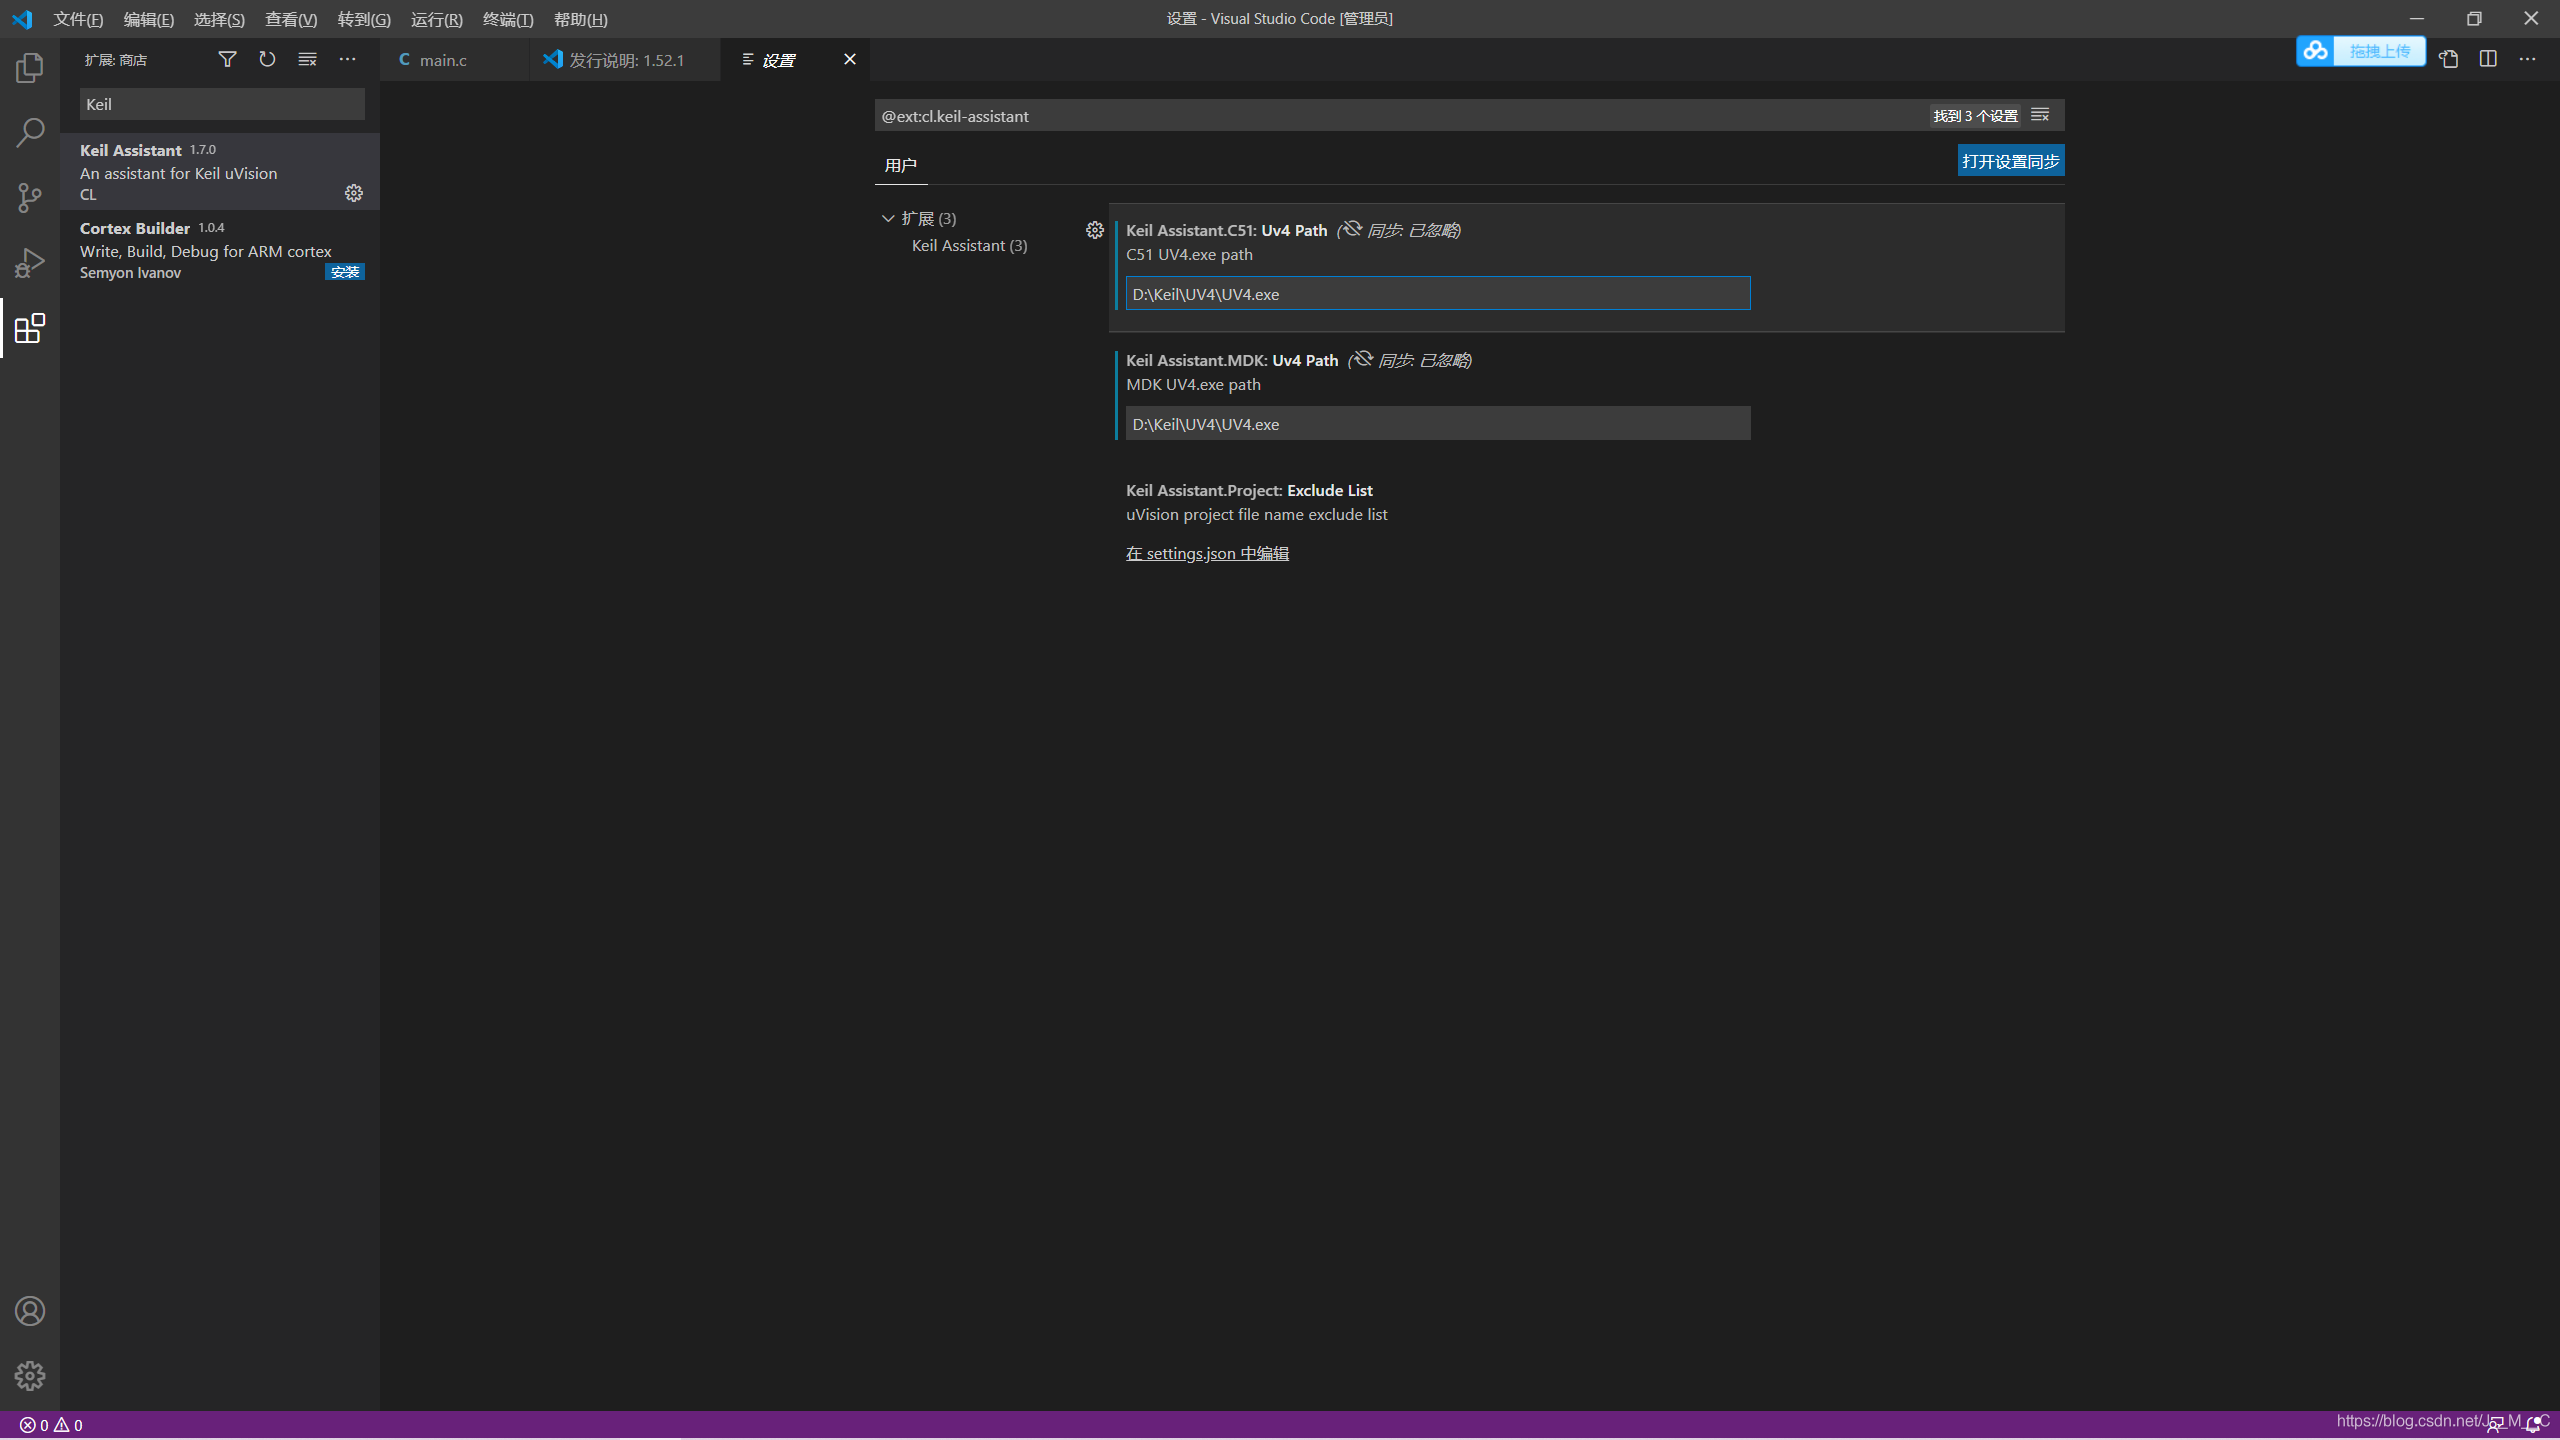Image resolution: width=2560 pixels, height=1440 pixels.
Task: Open Source Control view in activity bar
Action: coord(30,197)
